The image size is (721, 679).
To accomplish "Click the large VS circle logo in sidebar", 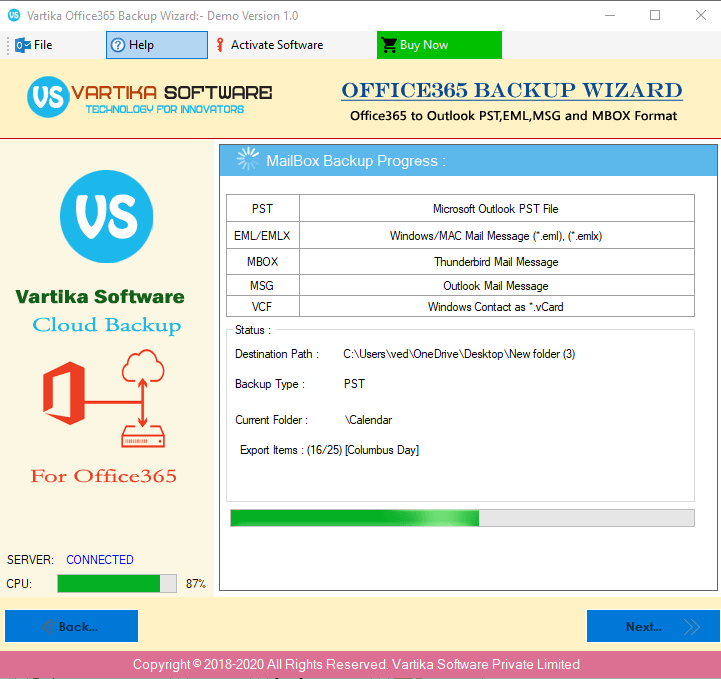I will (x=107, y=217).
